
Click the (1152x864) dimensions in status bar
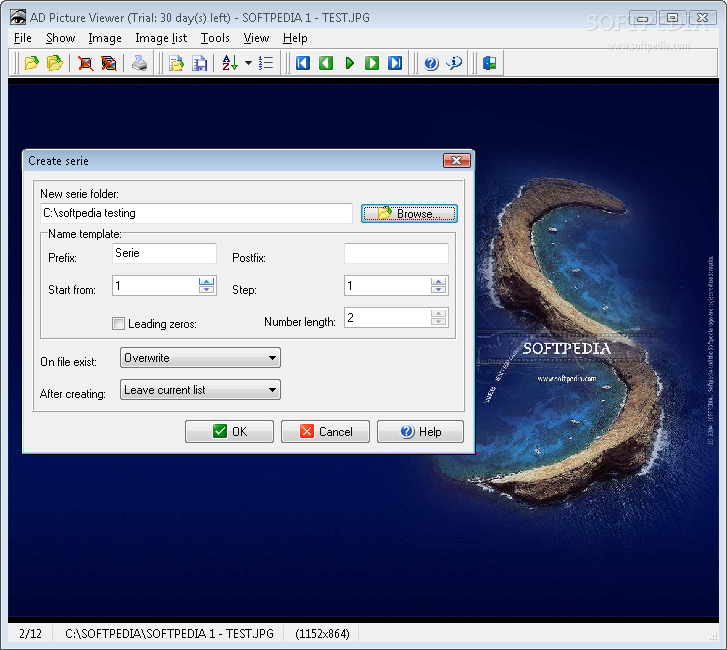(x=322, y=633)
